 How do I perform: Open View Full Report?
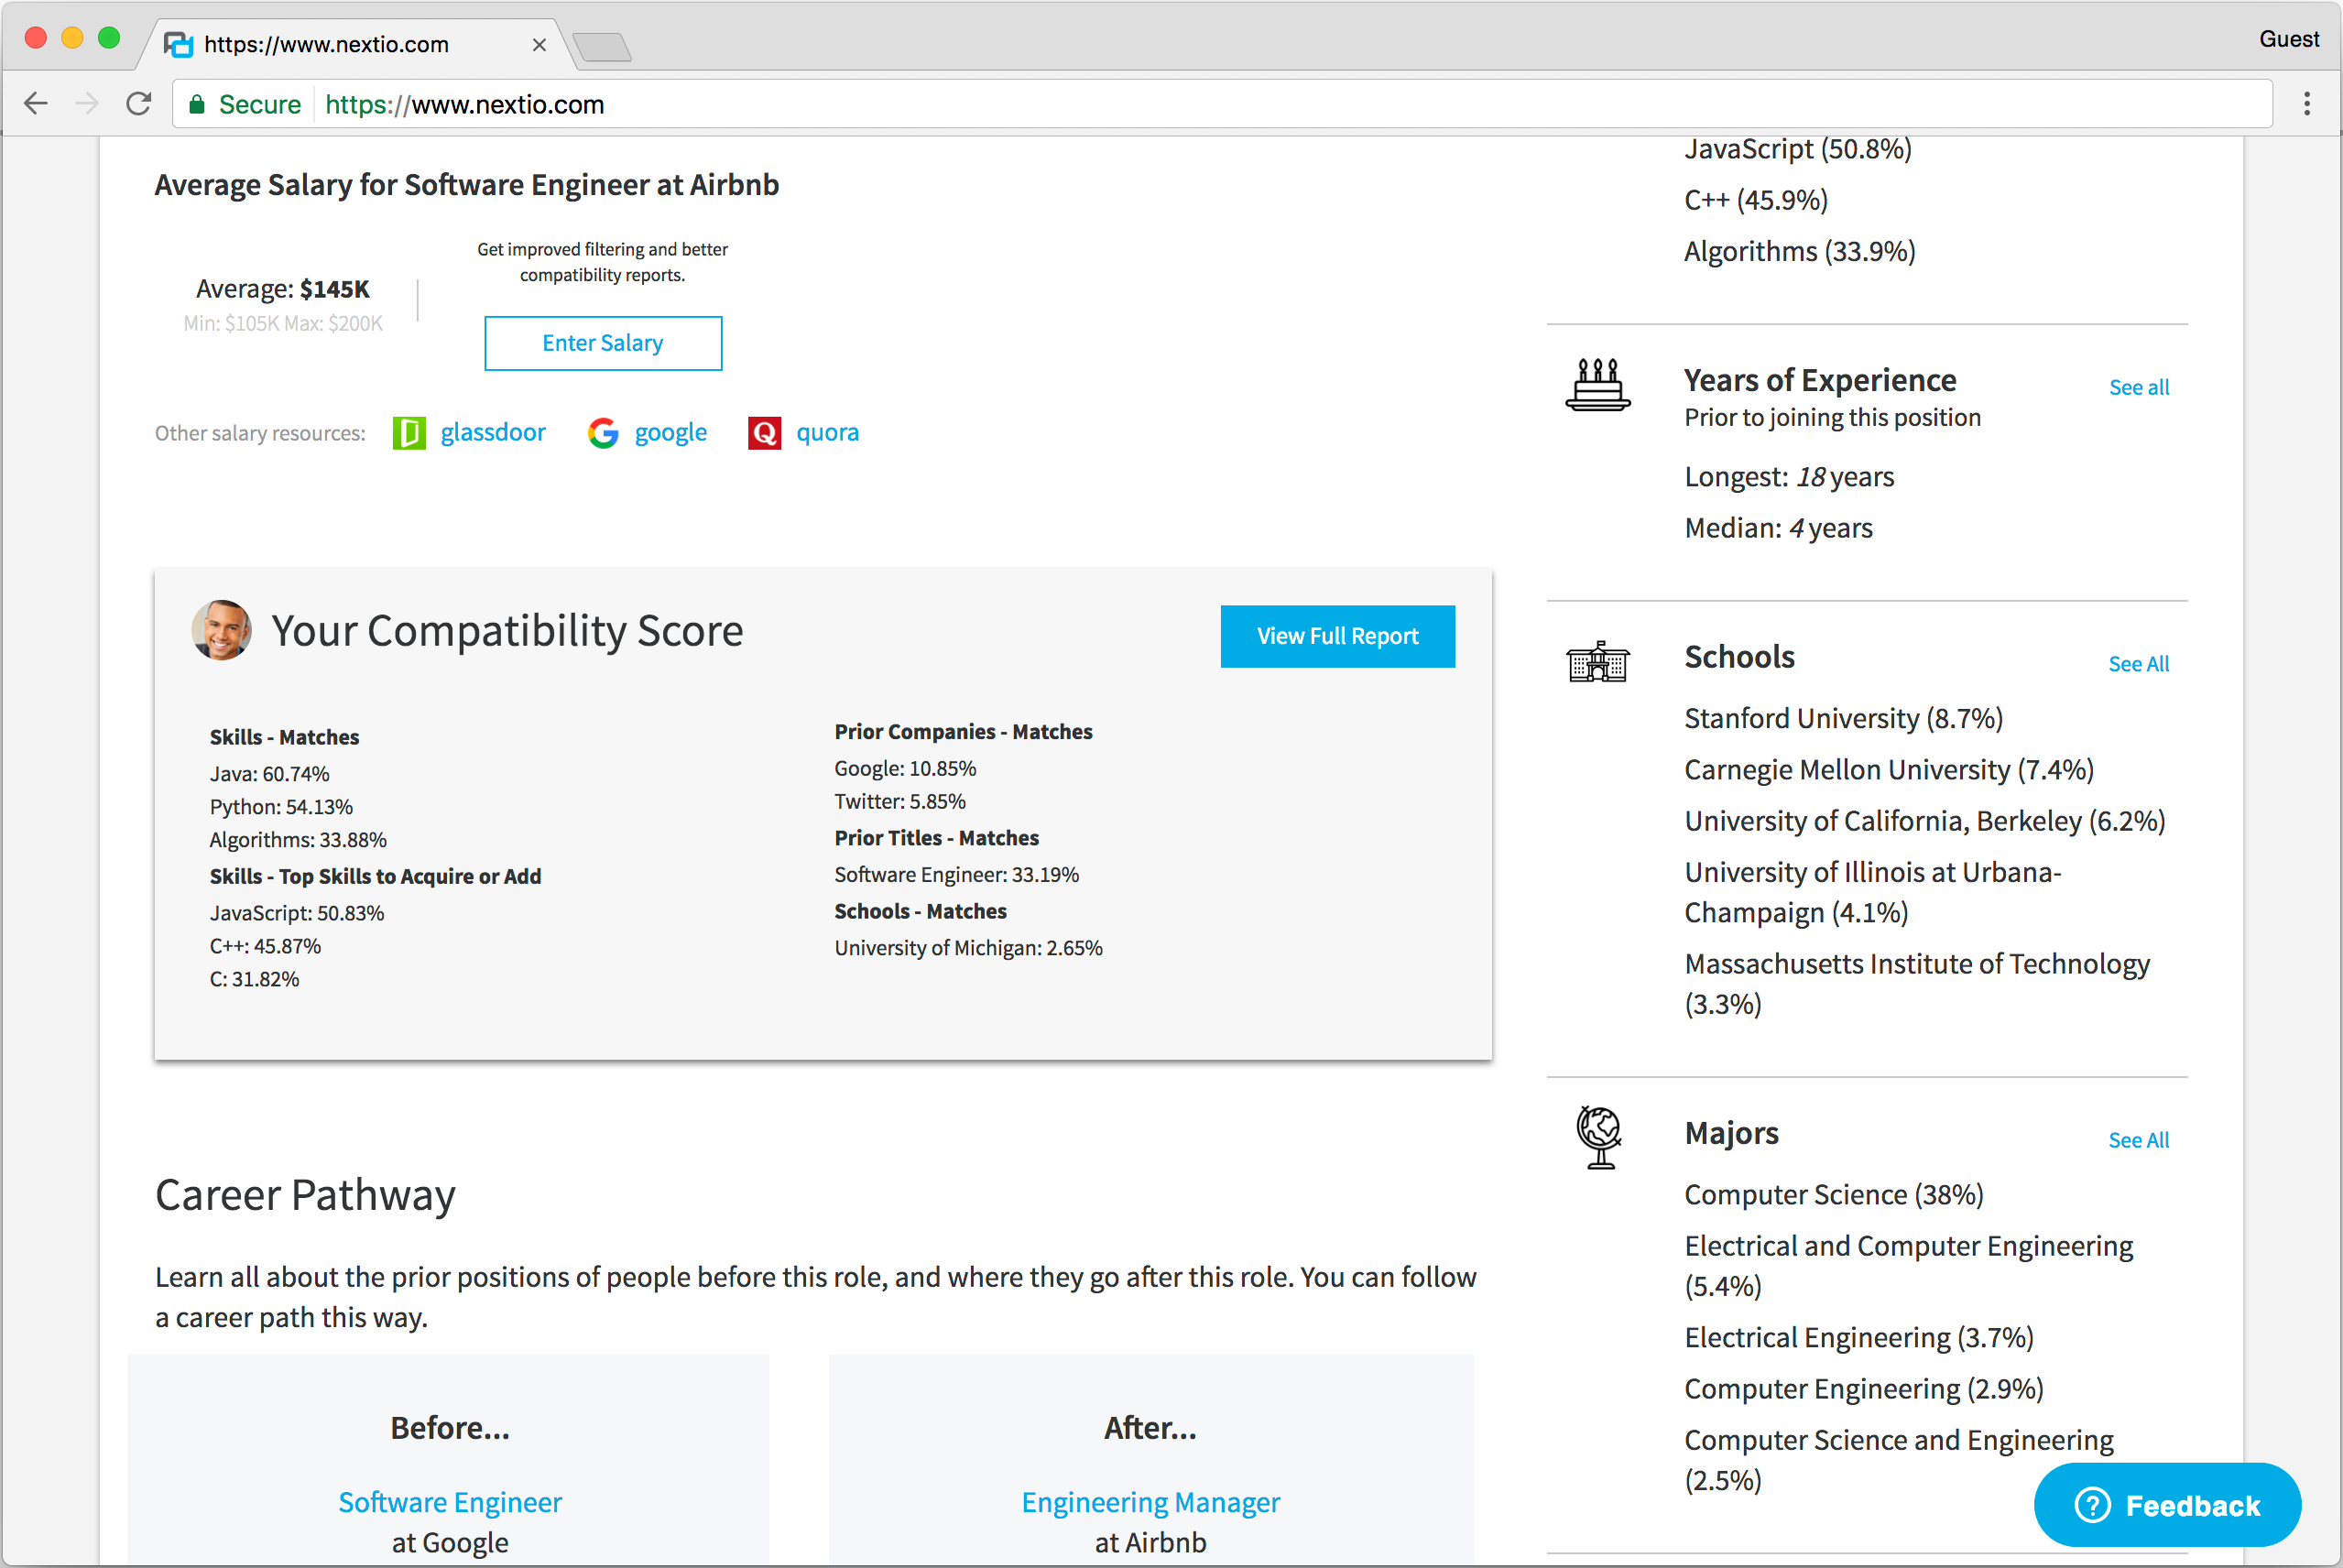[x=1336, y=636]
